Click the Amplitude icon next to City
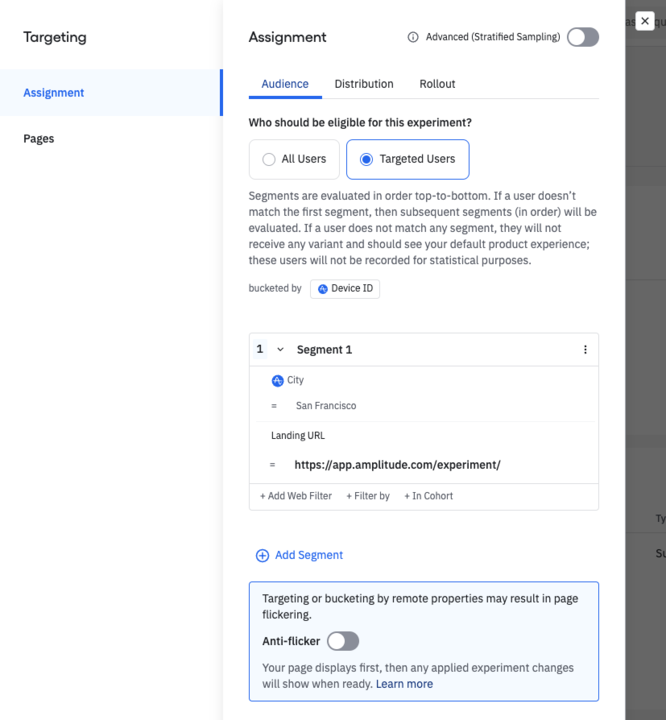 click(x=277, y=381)
